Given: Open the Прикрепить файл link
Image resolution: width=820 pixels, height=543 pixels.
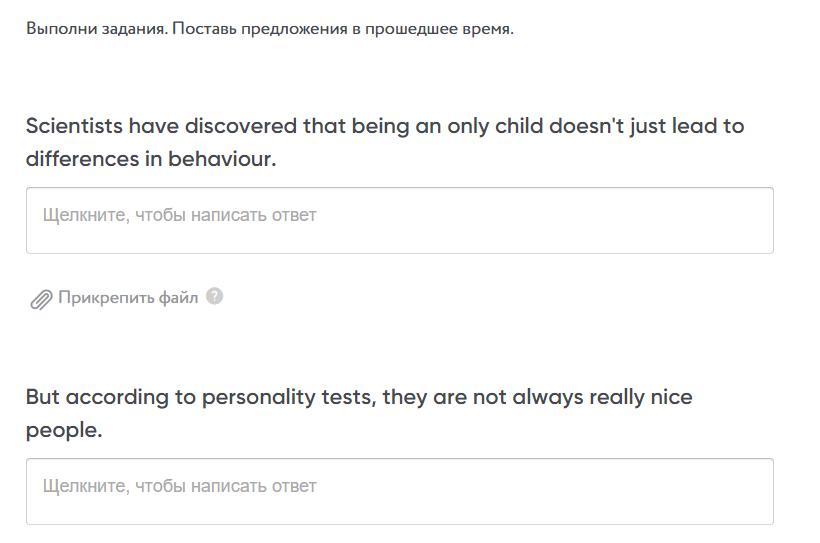Looking at the screenshot, I should [x=128, y=298].
